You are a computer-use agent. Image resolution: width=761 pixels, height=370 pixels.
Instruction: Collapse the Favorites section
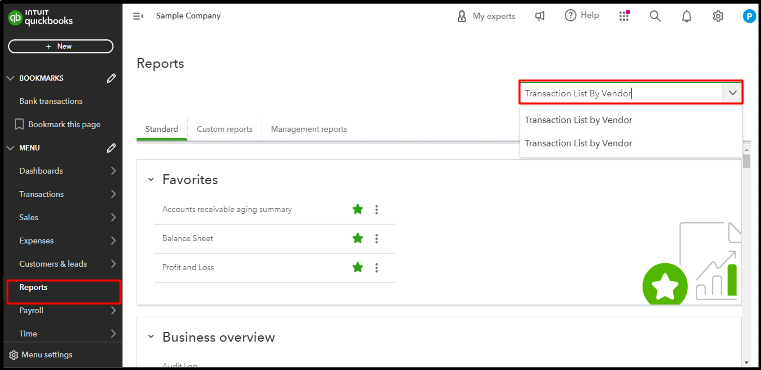tap(151, 180)
